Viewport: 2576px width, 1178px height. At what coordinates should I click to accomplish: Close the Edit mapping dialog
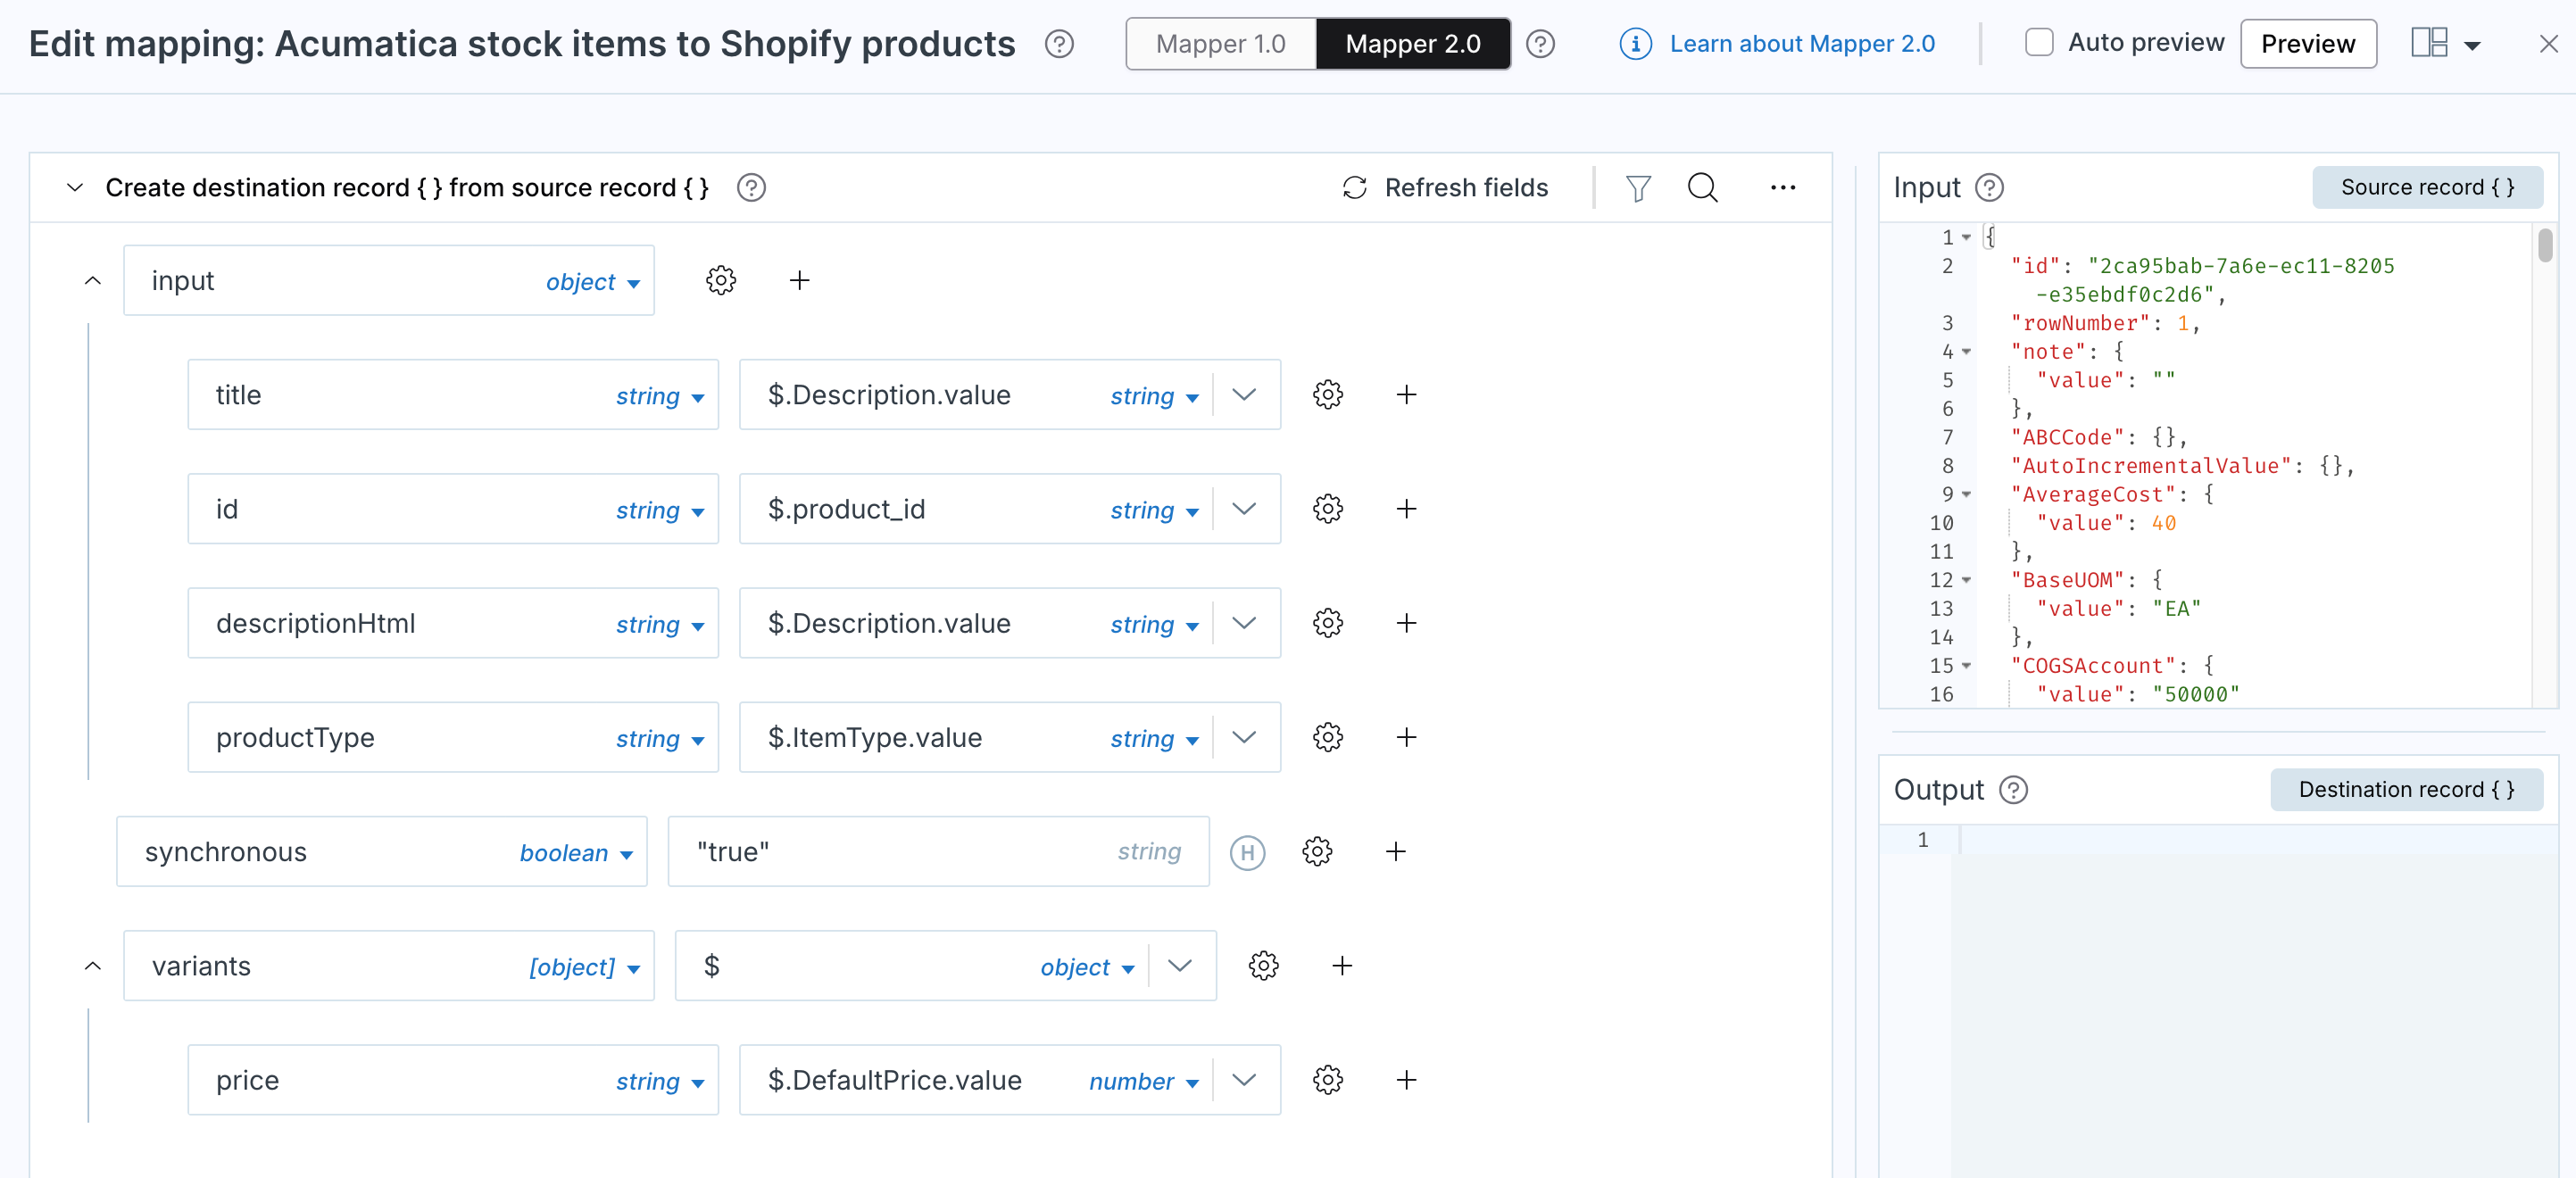pyautogui.click(x=2549, y=44)
